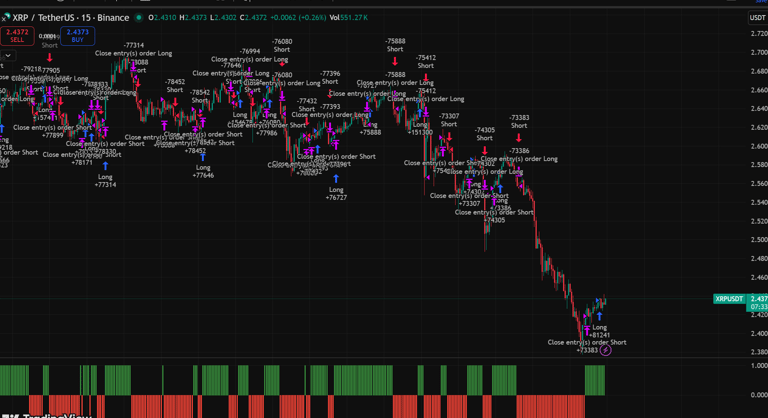Click the 1.000 indicator scale label
Image resolution: width=768 pixels, height=418 pixels.
pyautogui.click(x=759, y=366)
